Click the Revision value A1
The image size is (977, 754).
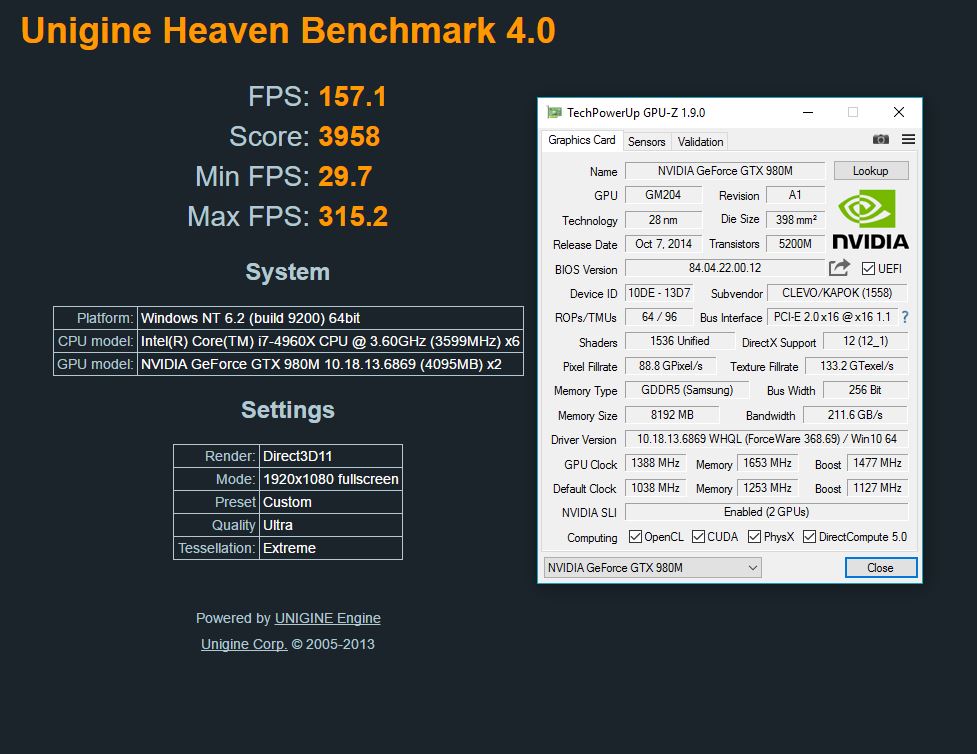(x=795, y=195)
